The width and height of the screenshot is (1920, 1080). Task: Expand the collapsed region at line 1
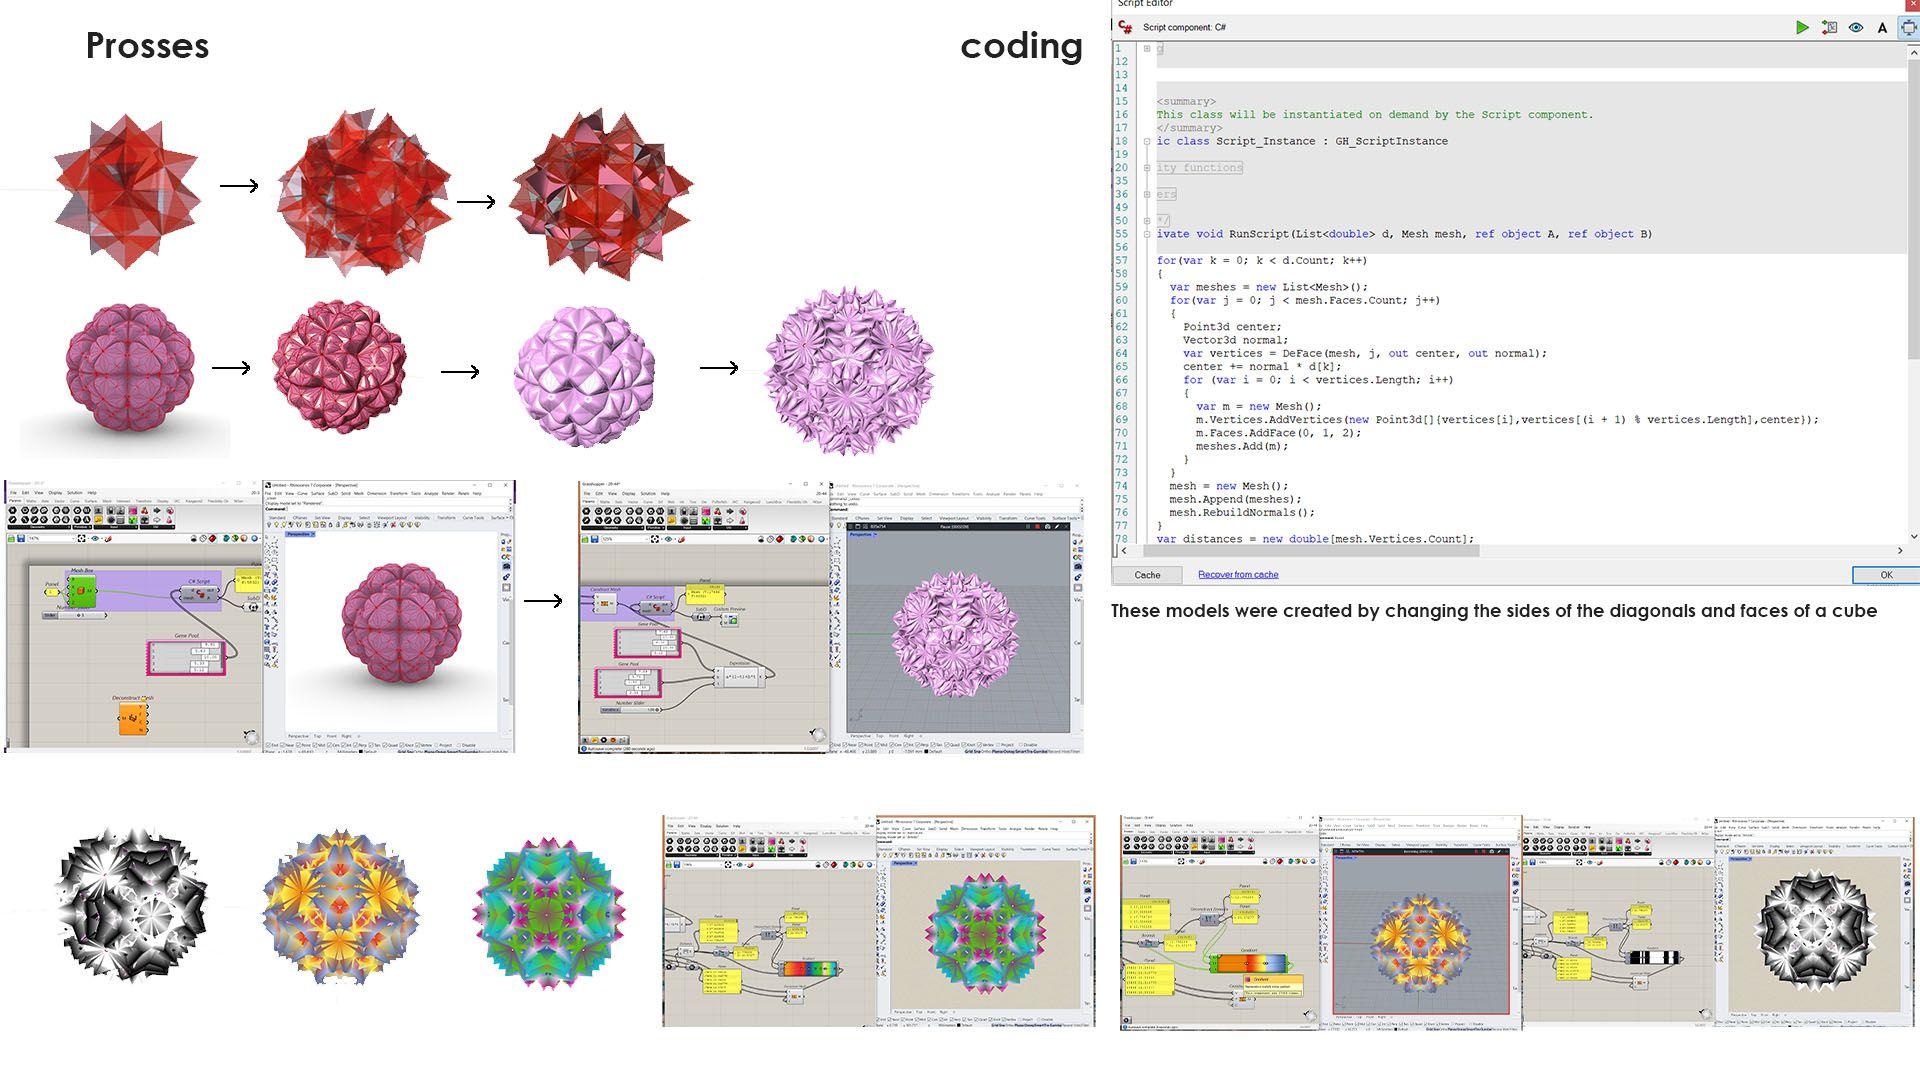click(x=1147, y=48)
